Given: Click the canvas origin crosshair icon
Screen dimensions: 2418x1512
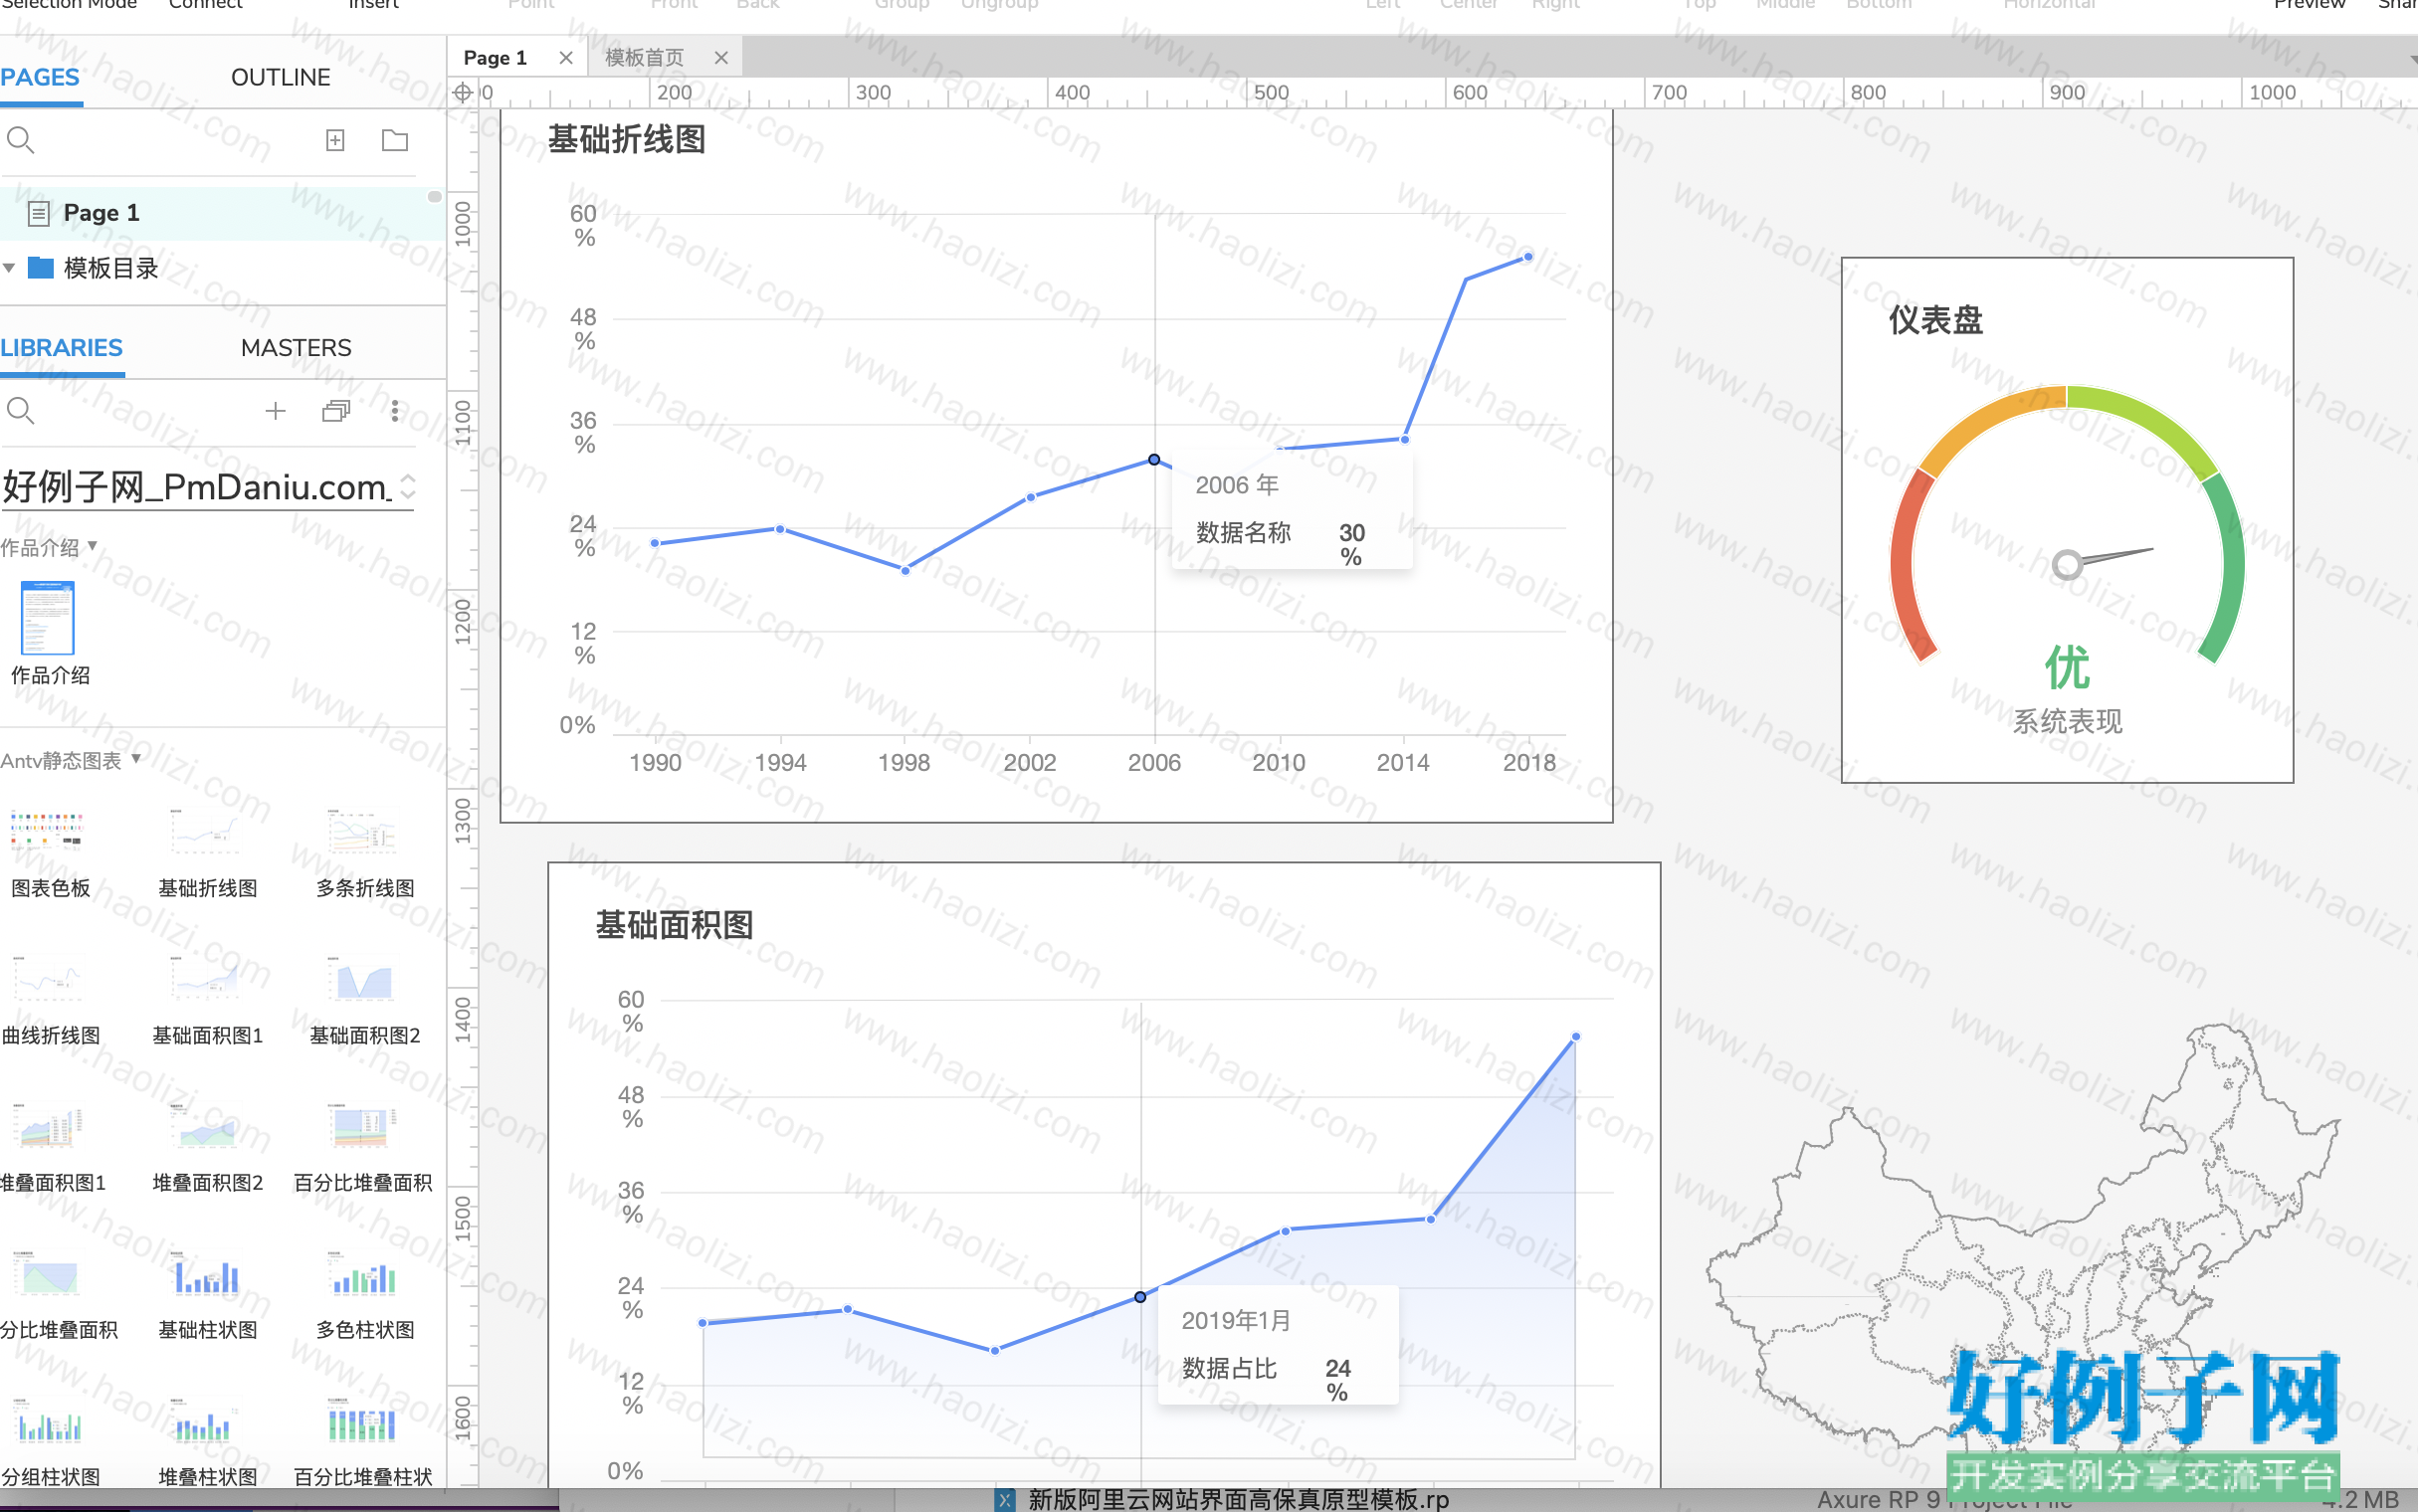Looking at the screenshot, I should (x=462, y=93).
